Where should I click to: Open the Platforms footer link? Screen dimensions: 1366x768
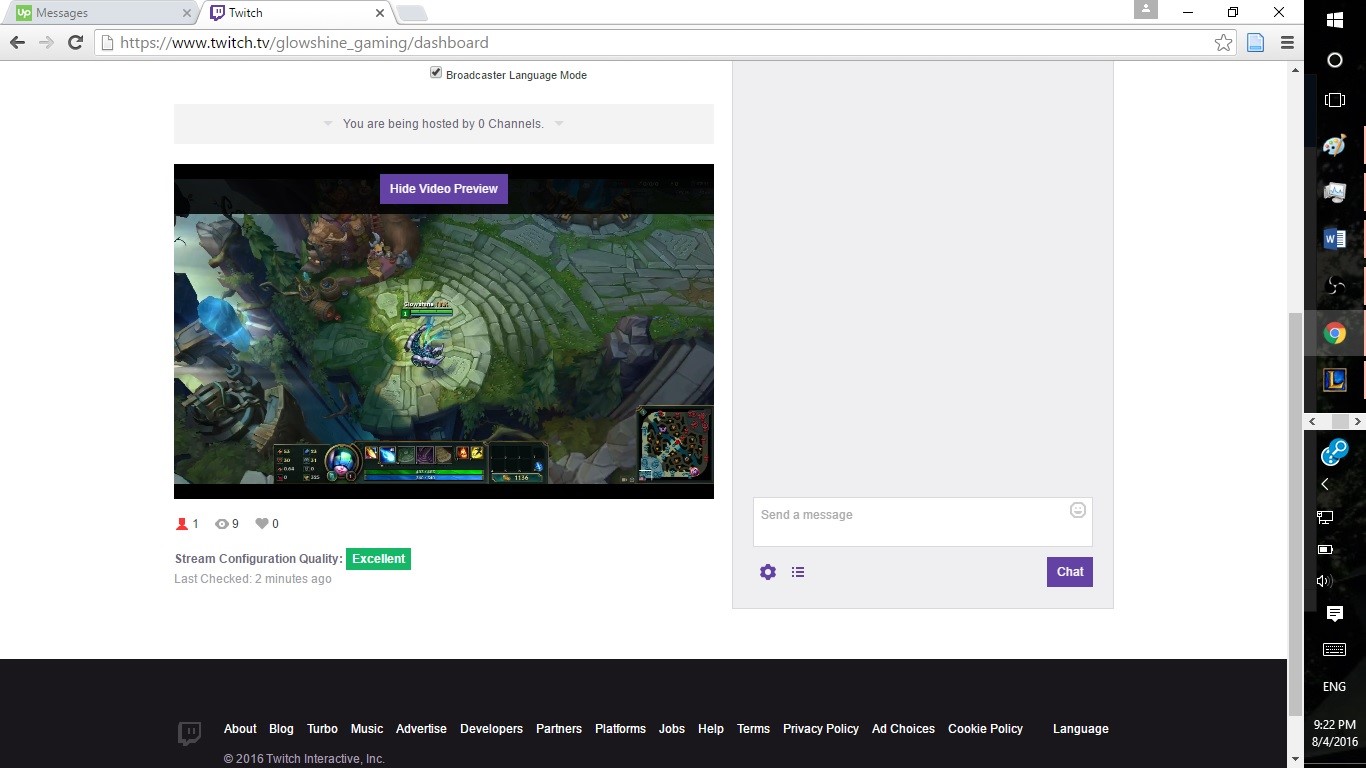click(x=620, y=729)
